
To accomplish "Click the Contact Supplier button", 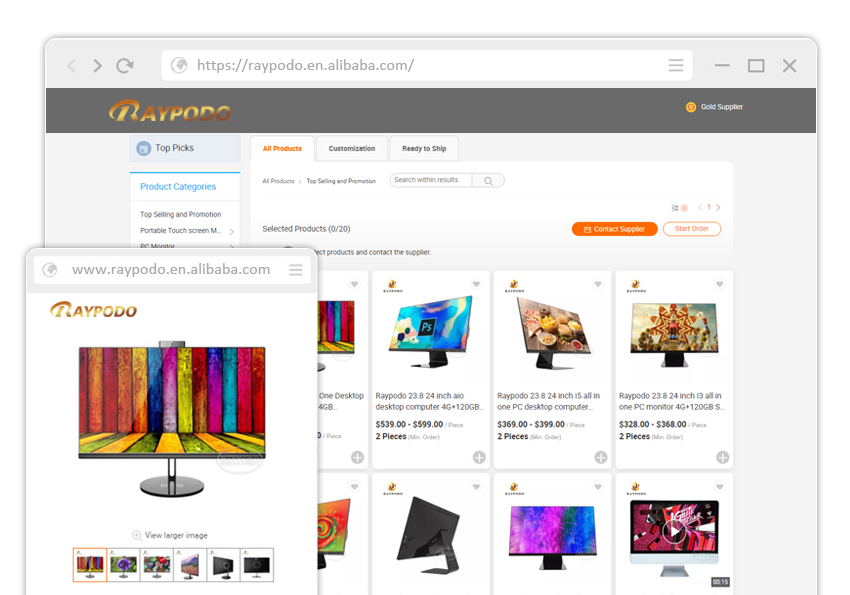I will point(614,229).
